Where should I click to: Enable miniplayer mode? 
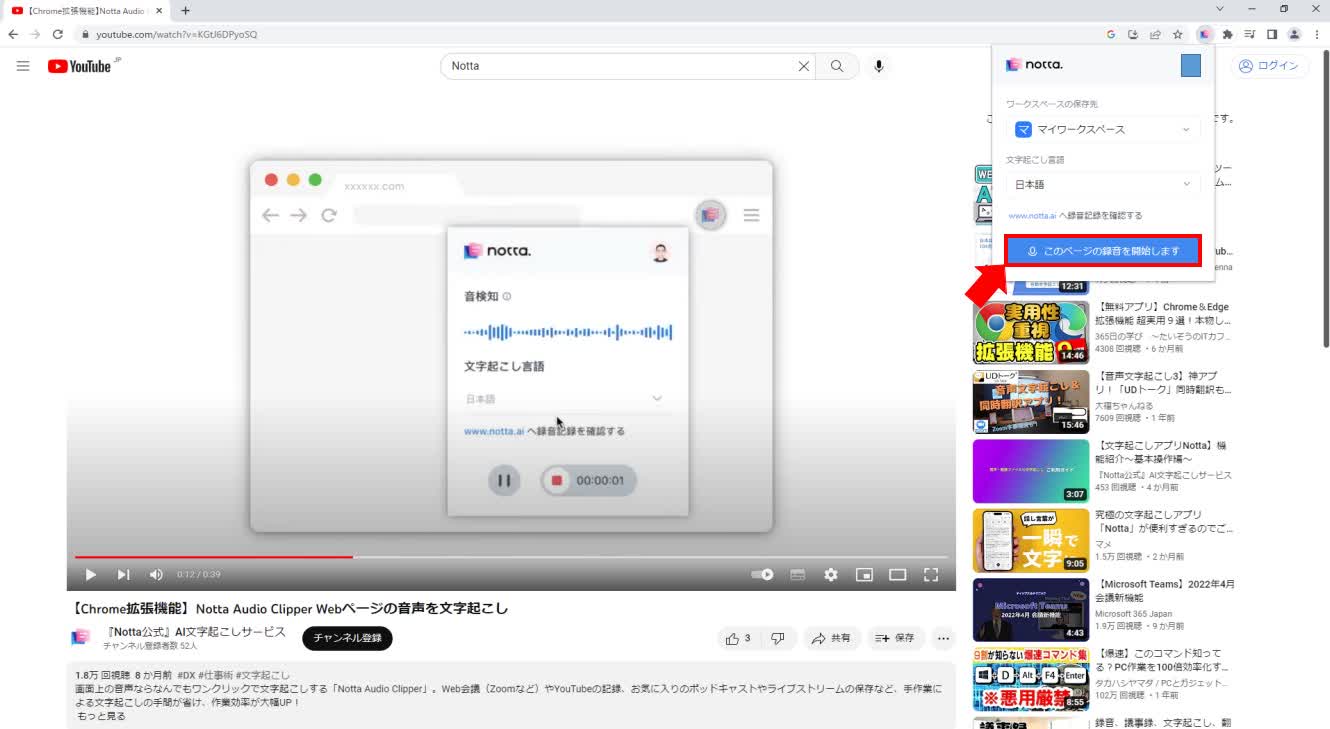pos(864,575)
